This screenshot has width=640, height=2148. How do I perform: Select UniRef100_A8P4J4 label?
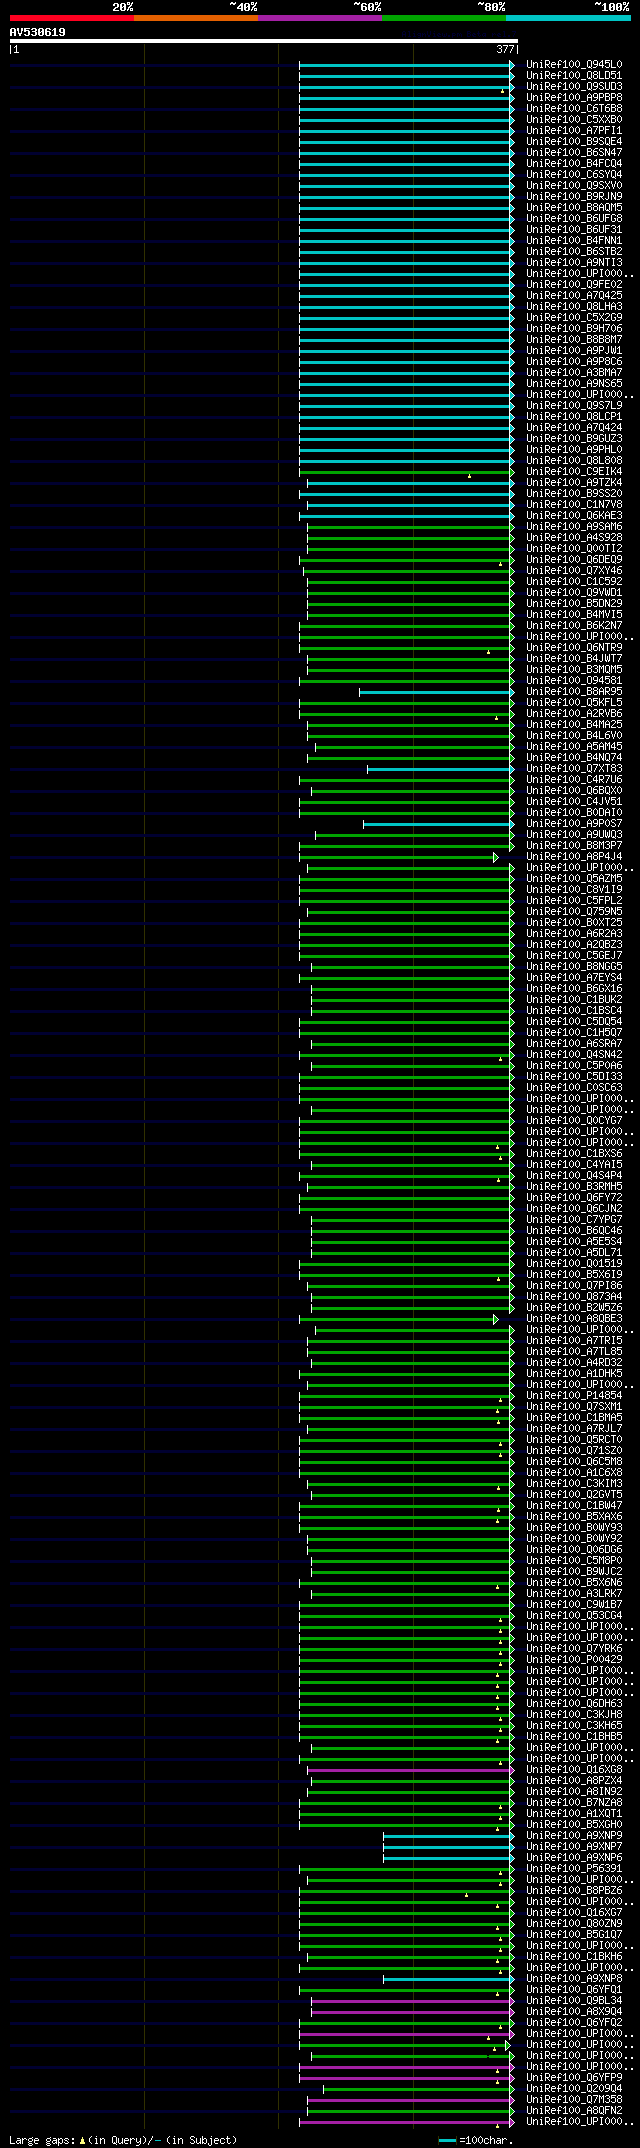(574, 856)
